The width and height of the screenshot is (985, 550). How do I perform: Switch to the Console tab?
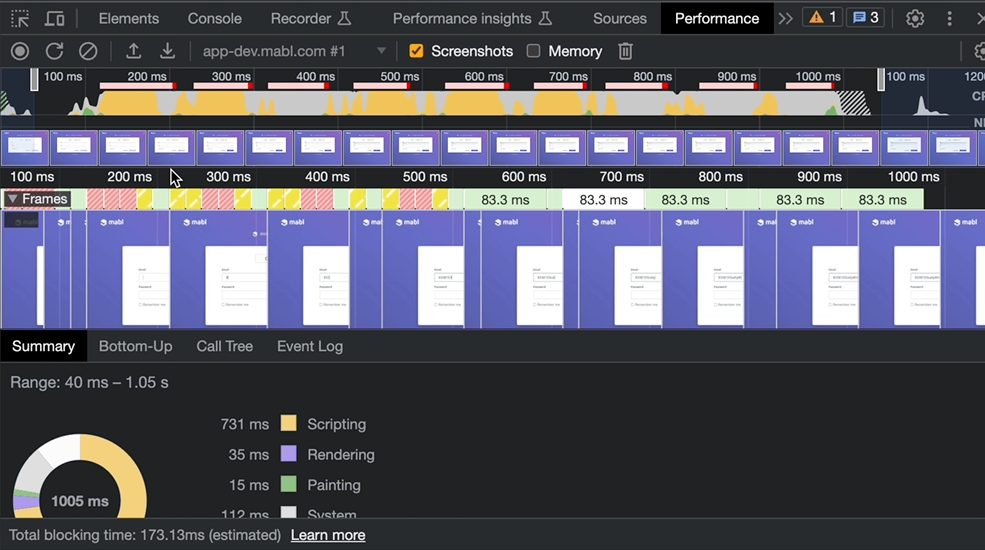(x=215, y=19)
